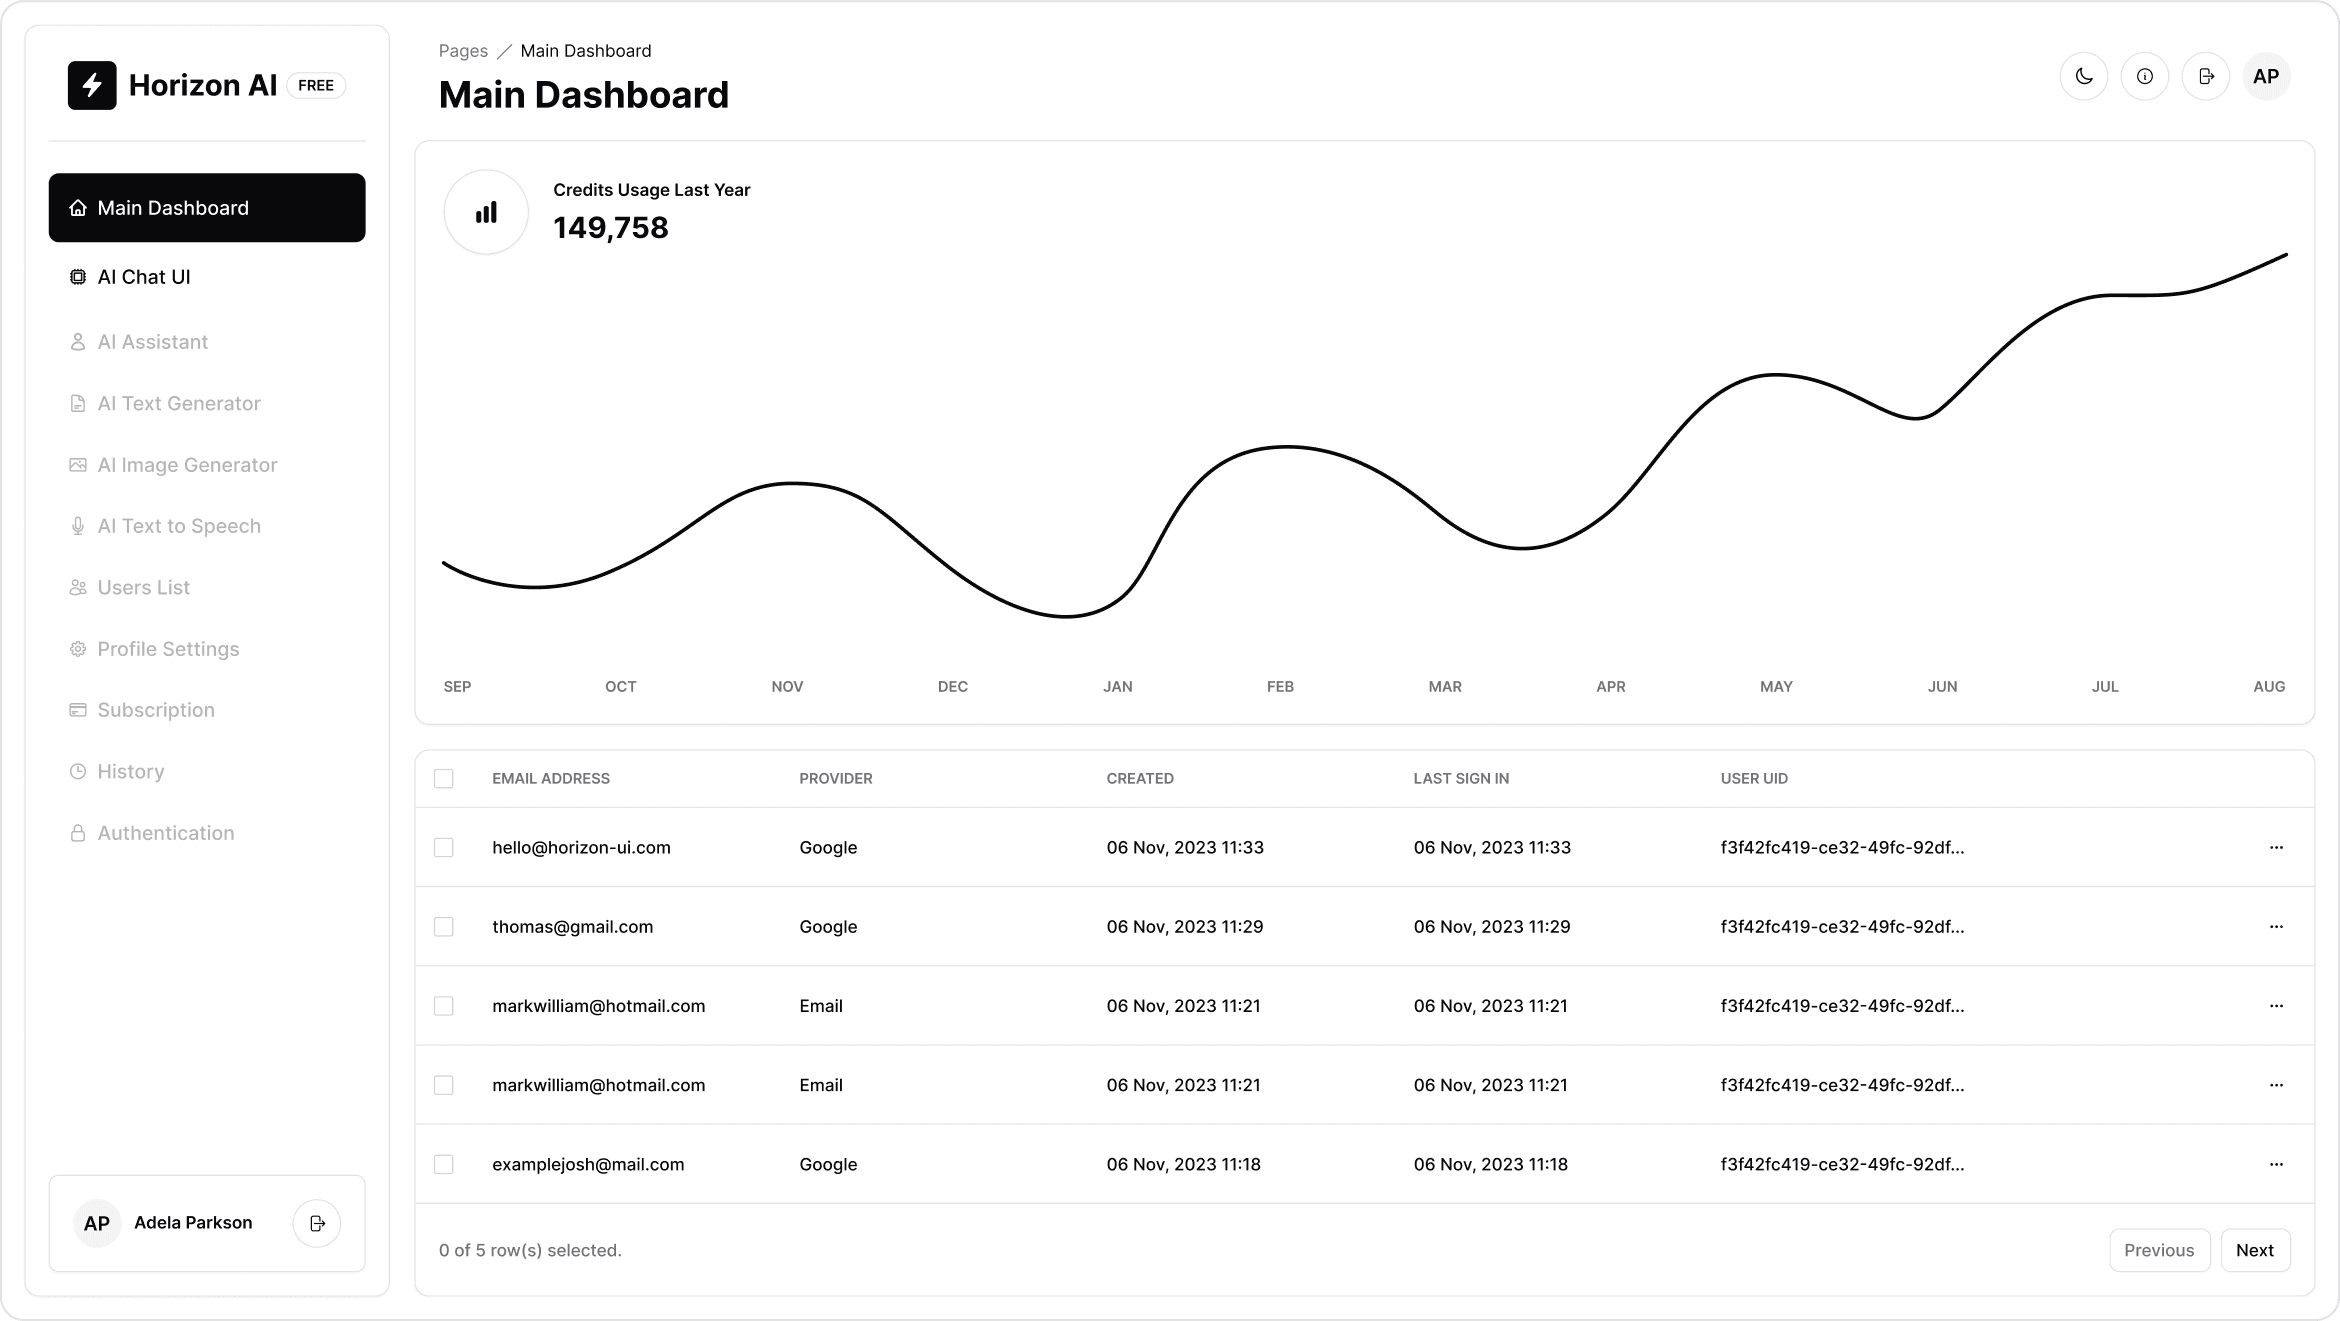The height and width of the screenshot is (1321, 2340).
Task: Expand row options for examplejosh@mail.com
Action: point(2276,1164)
